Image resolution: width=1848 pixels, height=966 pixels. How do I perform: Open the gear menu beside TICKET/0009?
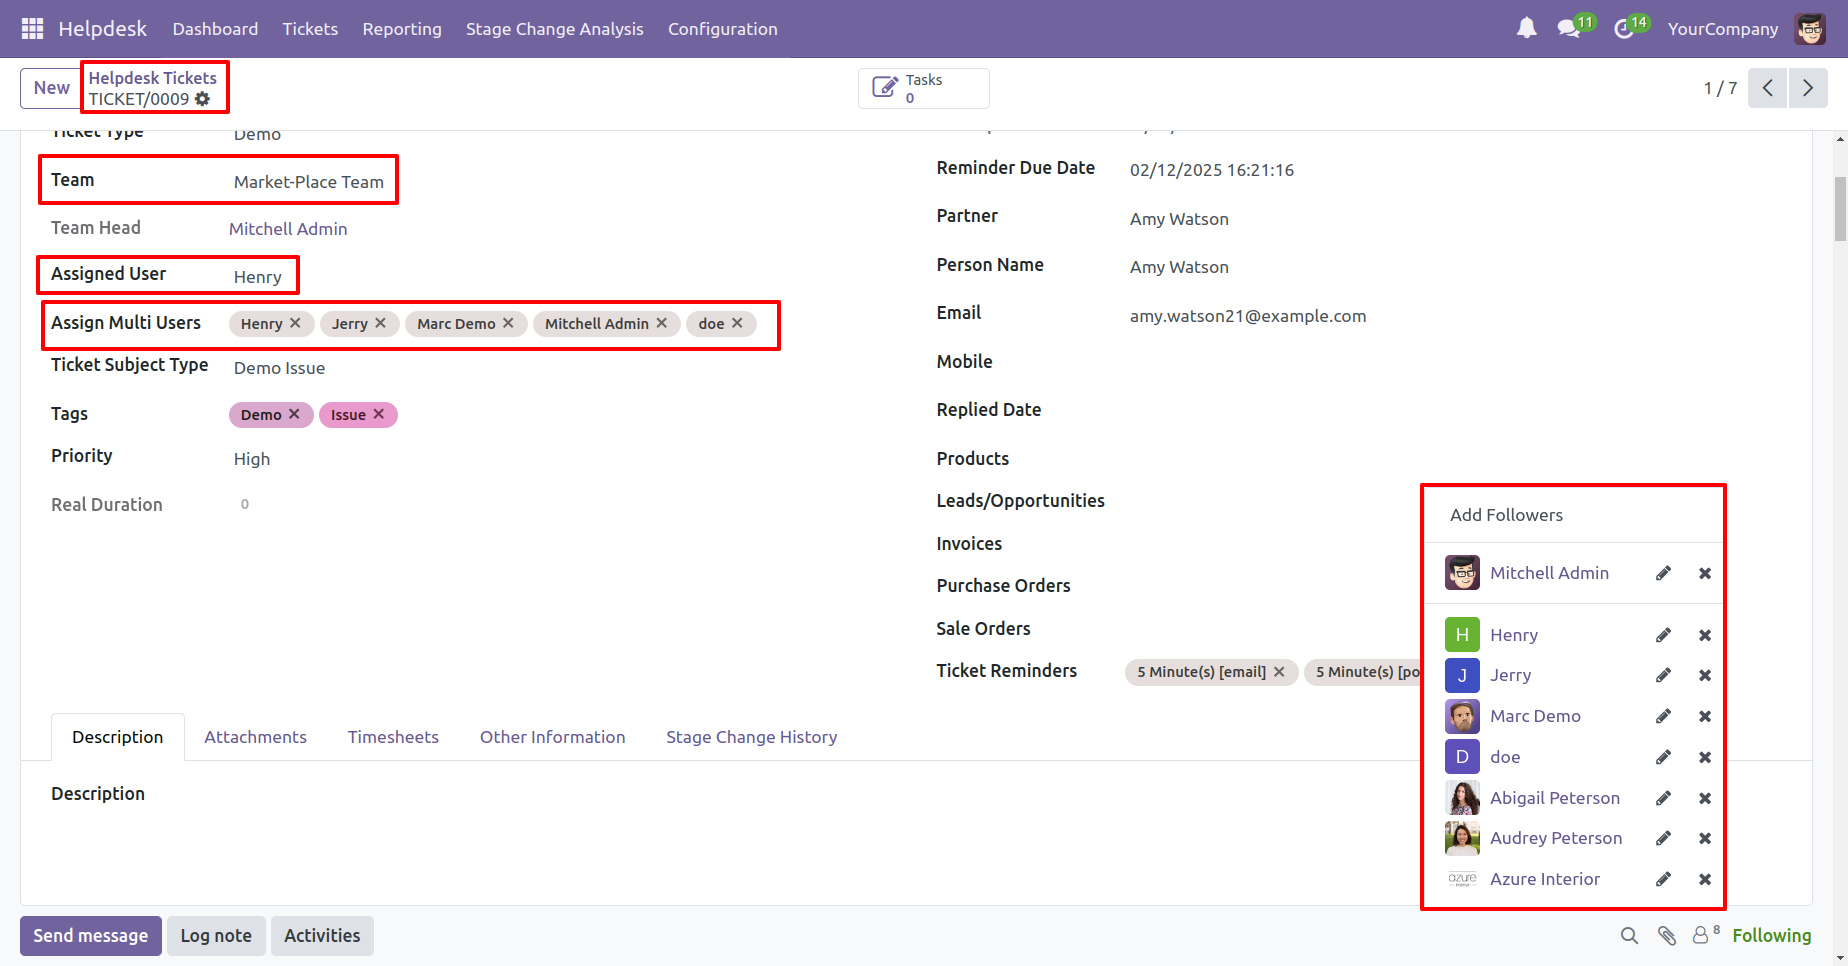(203, 99)
